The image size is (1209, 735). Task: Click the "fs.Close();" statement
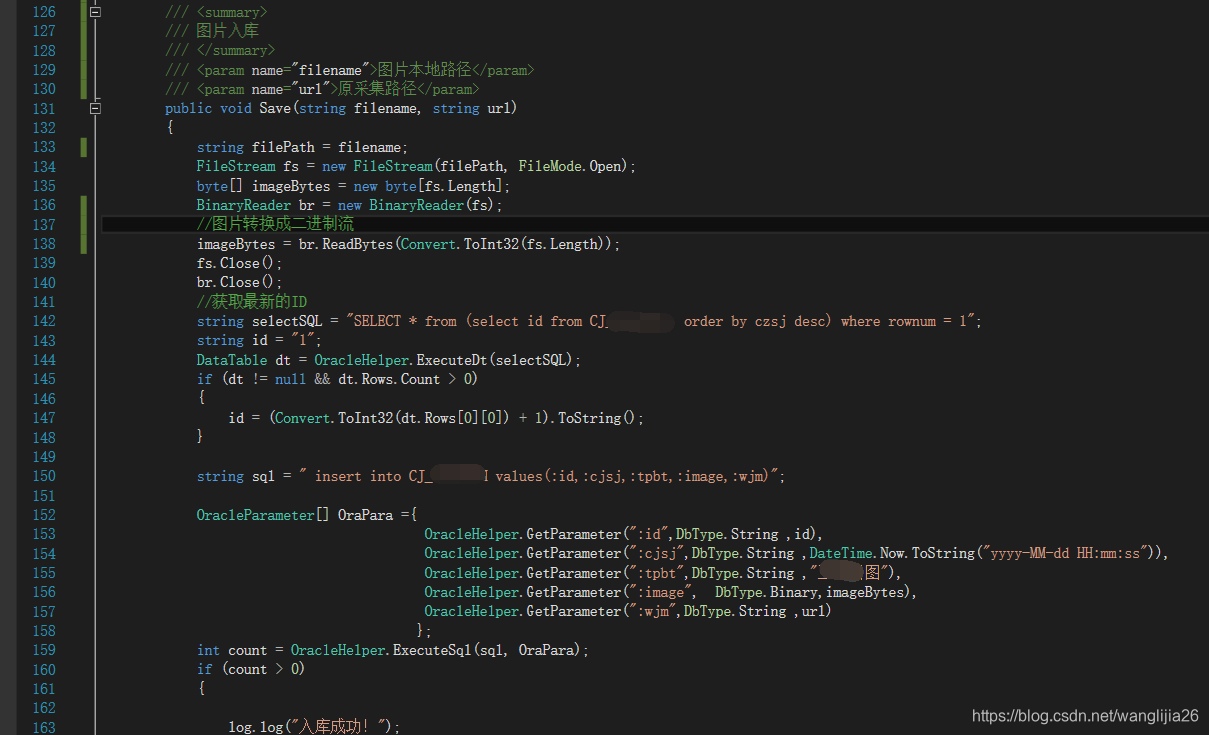(240, 263)
